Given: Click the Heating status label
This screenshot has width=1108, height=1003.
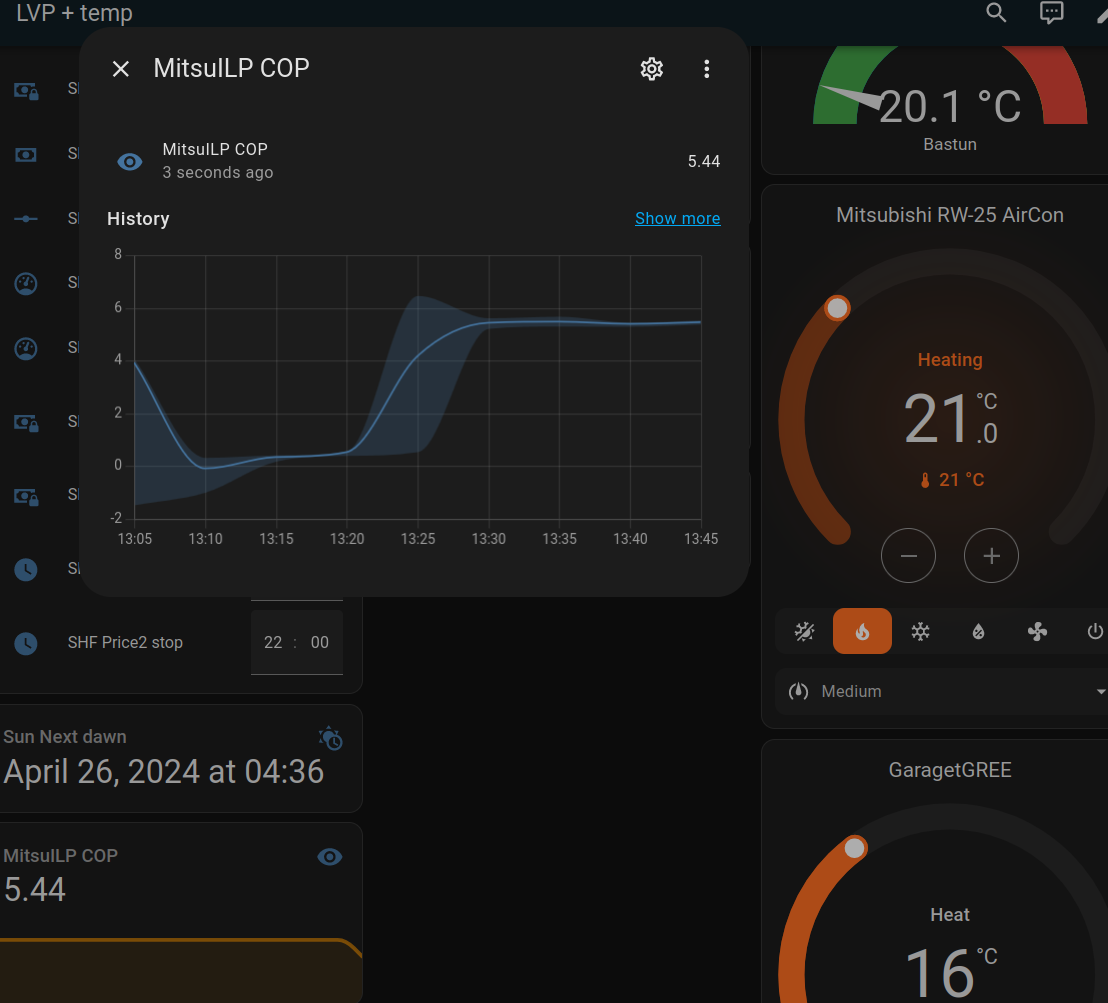Looking at the screenshot, I should click(950, 360).
